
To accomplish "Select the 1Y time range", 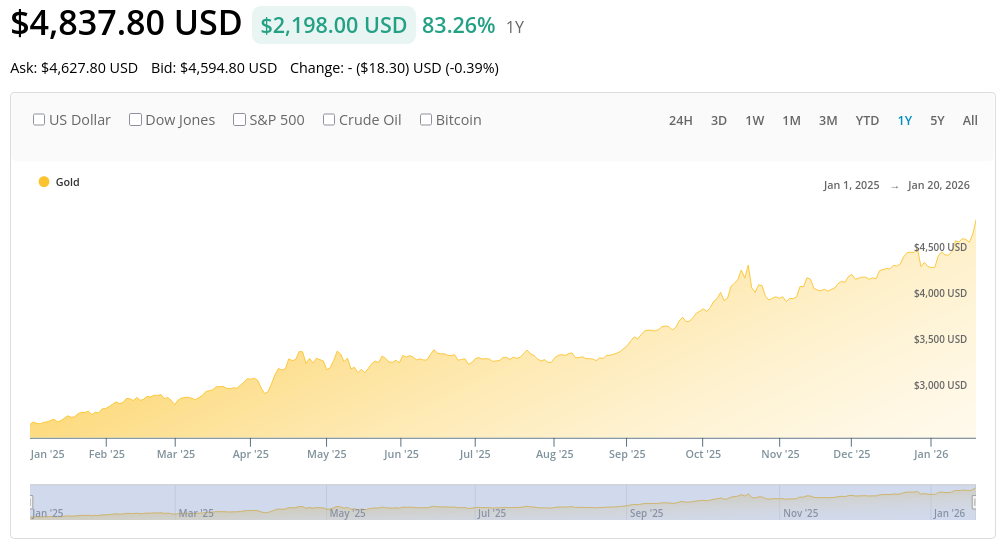I will pos(904,121).
